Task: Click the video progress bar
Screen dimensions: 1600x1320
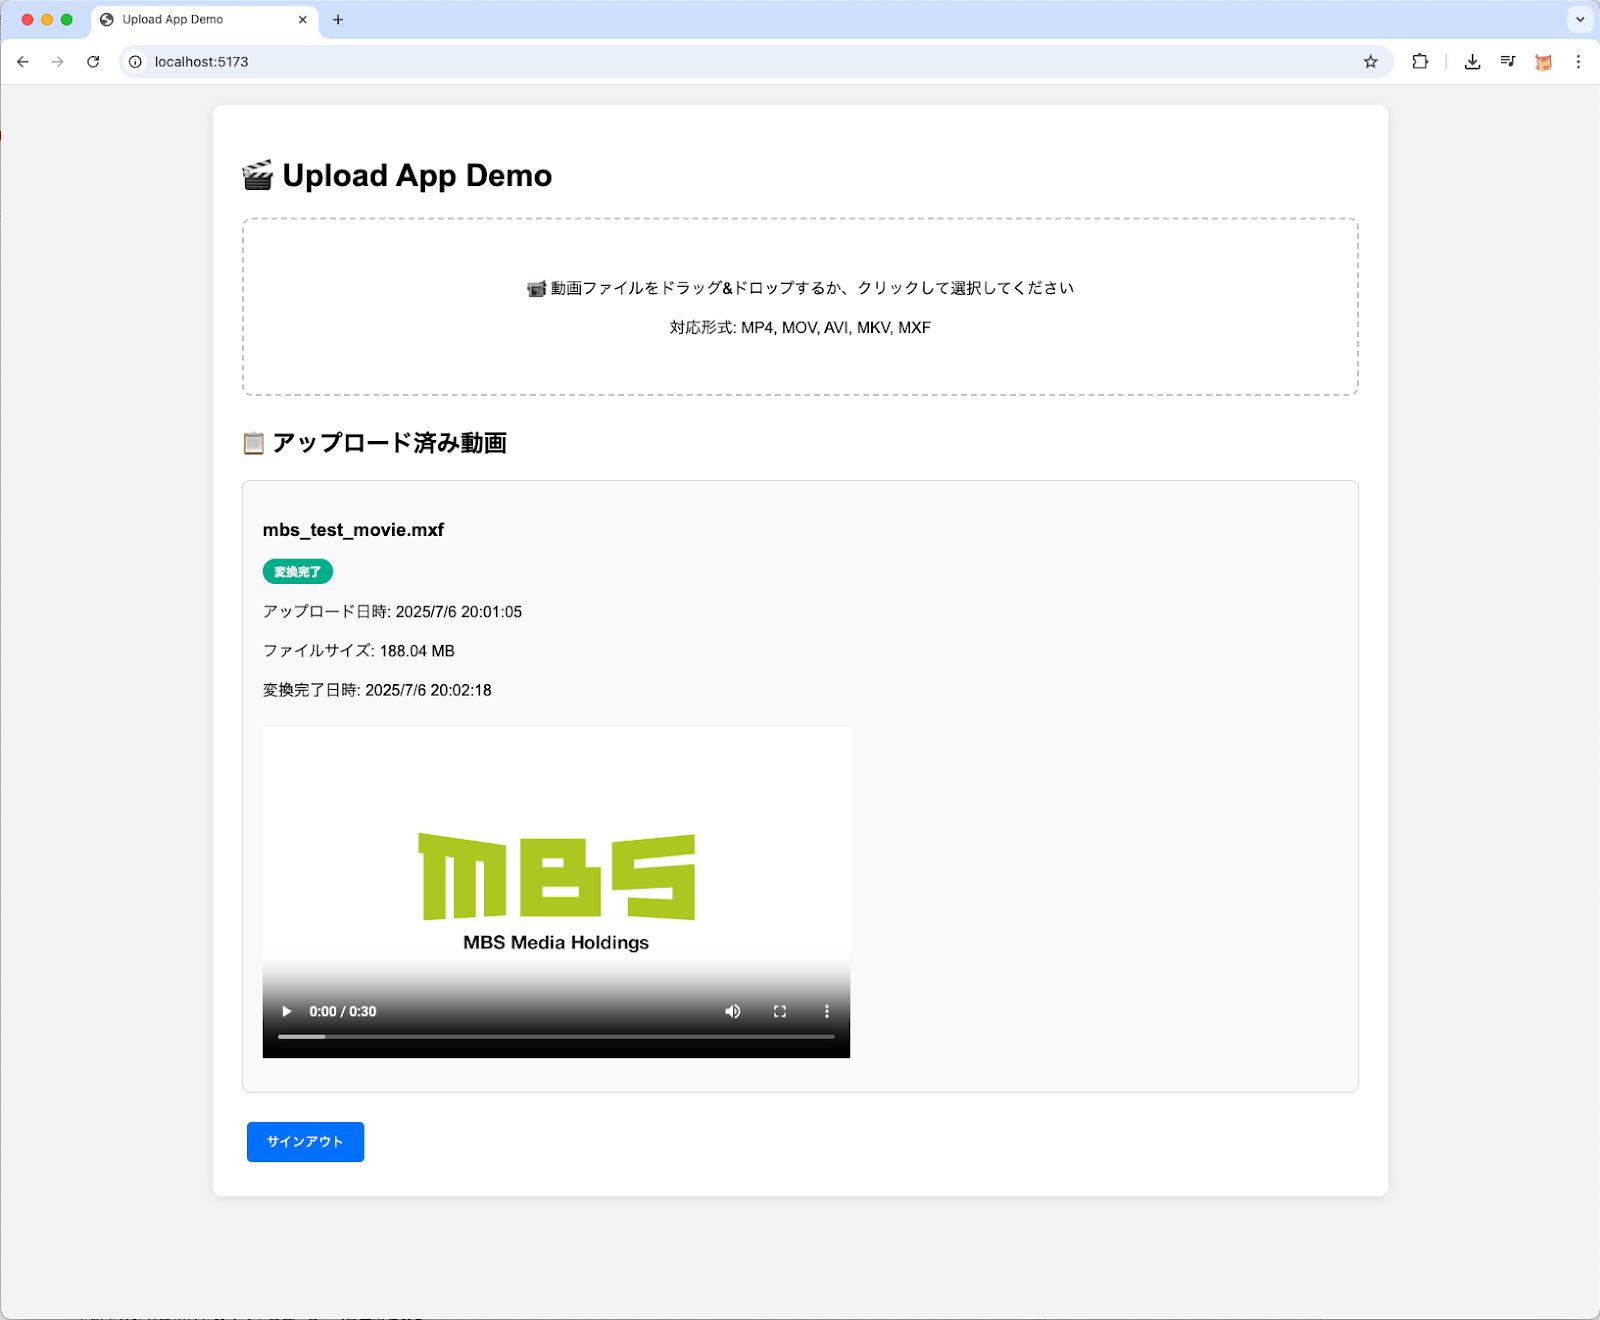Action: coord(556,1037)
